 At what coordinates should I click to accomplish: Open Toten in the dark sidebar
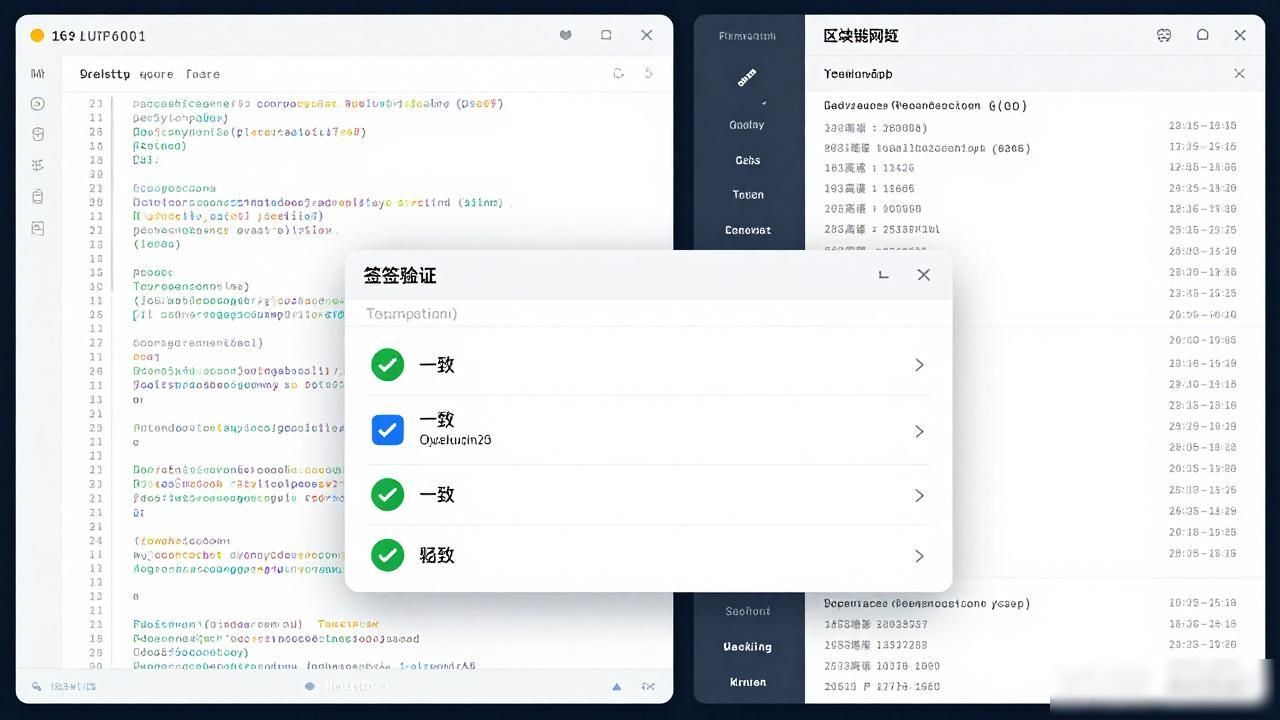point(747,195)
